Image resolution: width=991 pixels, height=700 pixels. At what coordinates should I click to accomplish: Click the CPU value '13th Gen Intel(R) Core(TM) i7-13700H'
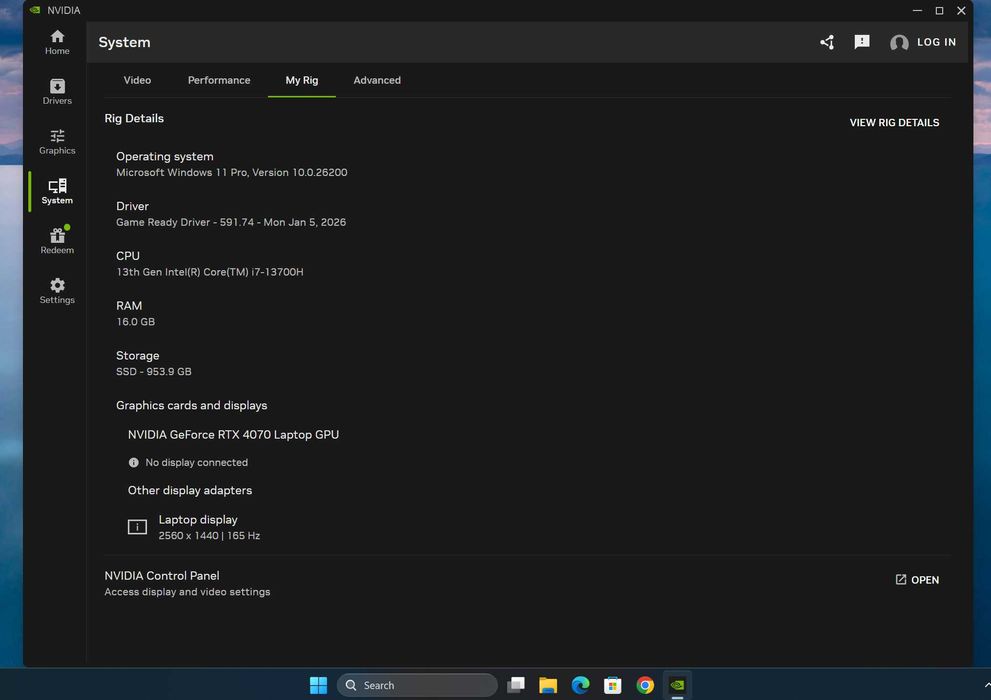click(x=210, y=272)
